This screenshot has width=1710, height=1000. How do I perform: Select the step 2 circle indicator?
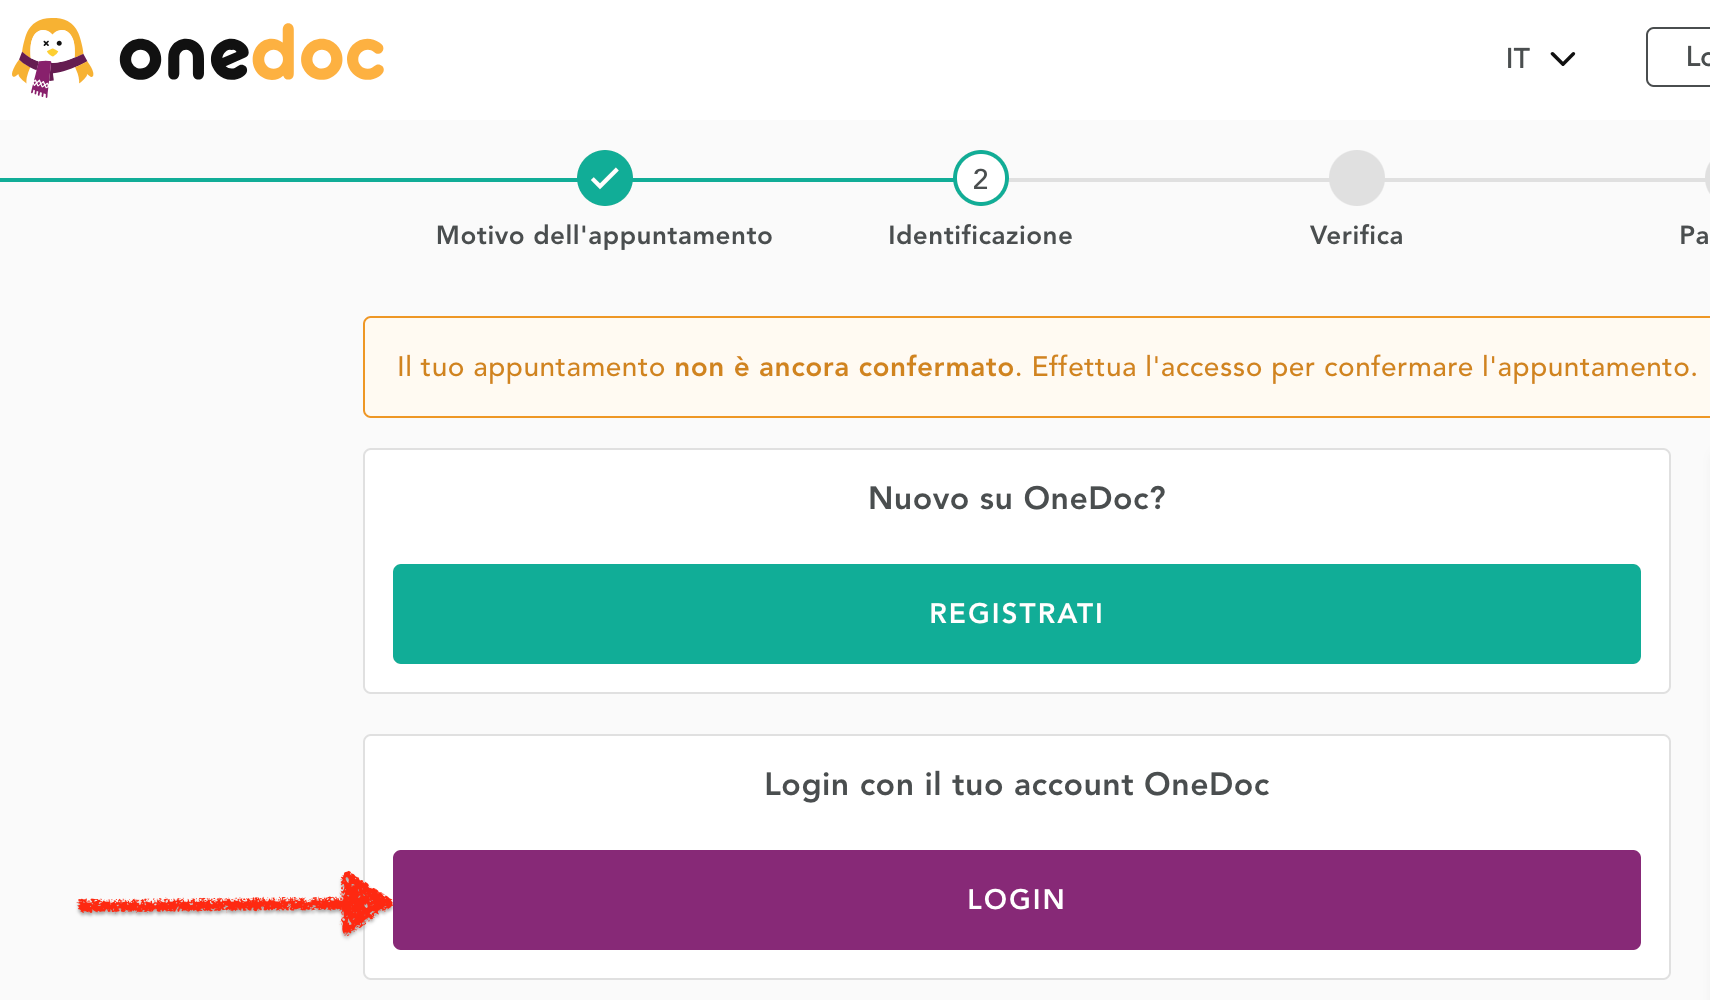[981, 178]
